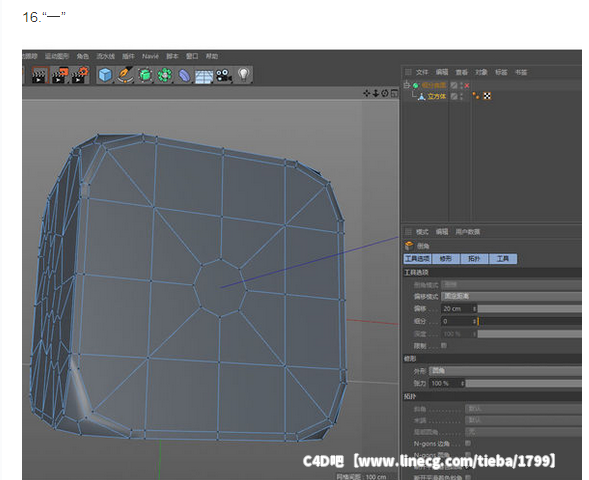The height and width of the screenshot is (480, 589).
Task: Open the 角色 menu
Action: tap(83, 56)
